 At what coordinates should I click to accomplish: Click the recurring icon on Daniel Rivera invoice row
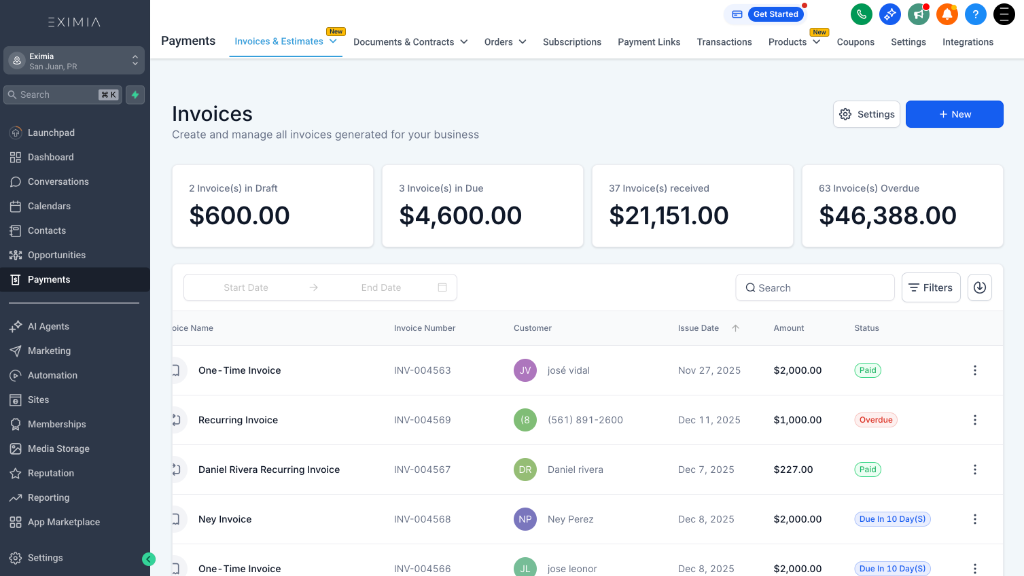point(176,469)
